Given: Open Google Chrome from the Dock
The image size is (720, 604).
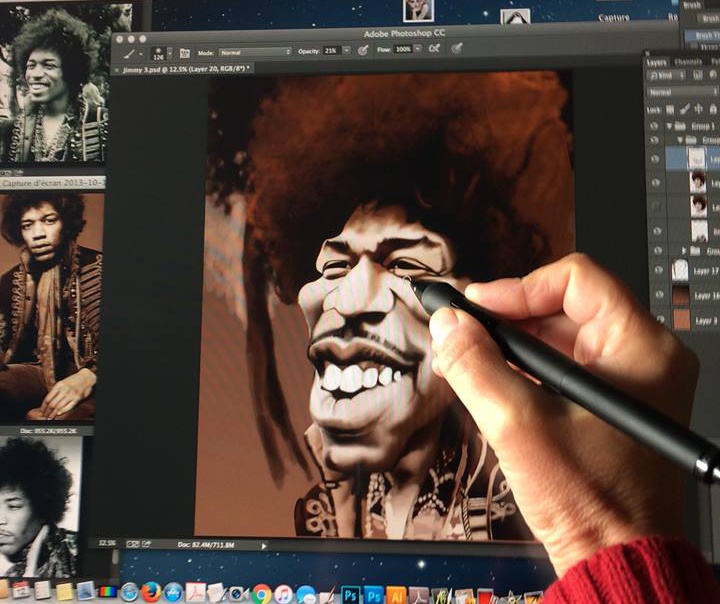Looking at the screenshot, I should point(261,594).
